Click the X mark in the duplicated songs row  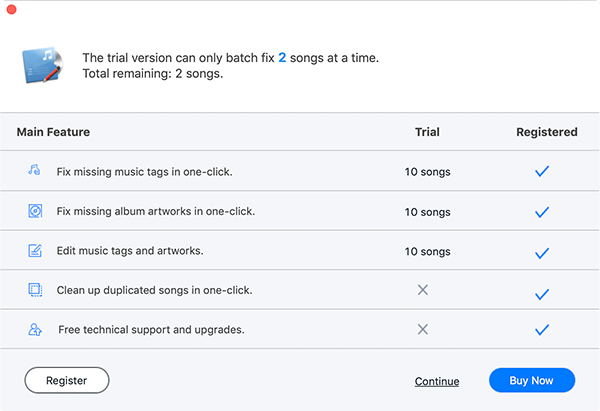423,290
